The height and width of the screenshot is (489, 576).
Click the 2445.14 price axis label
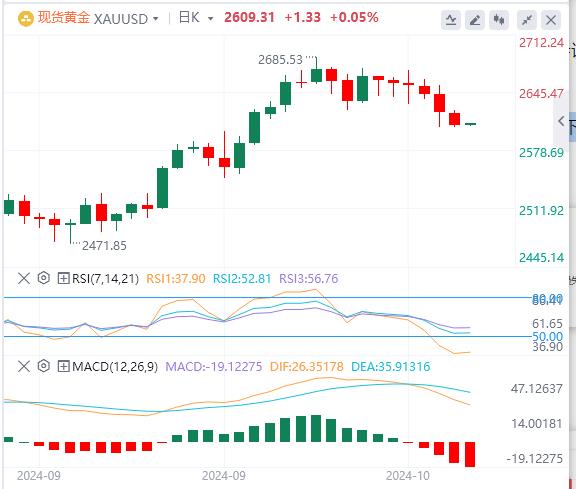click(x=541, y=258)
